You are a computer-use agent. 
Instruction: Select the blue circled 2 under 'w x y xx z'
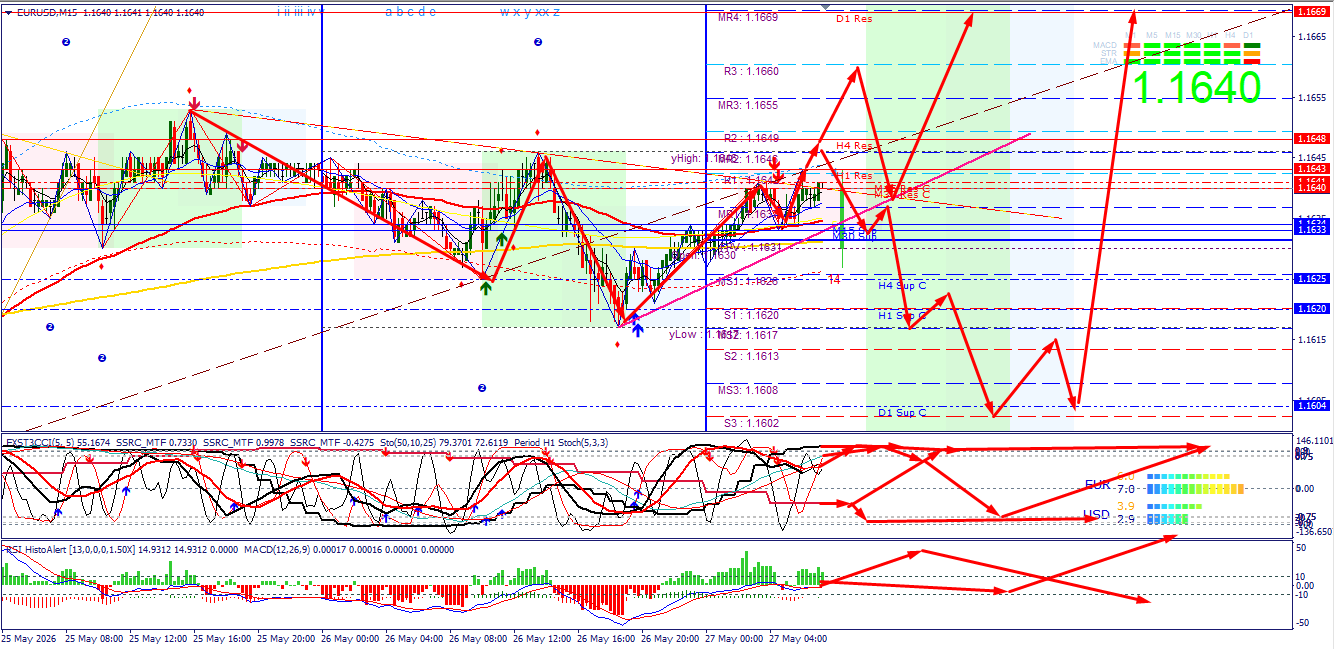pyautogui.click(x=538, y=42)
